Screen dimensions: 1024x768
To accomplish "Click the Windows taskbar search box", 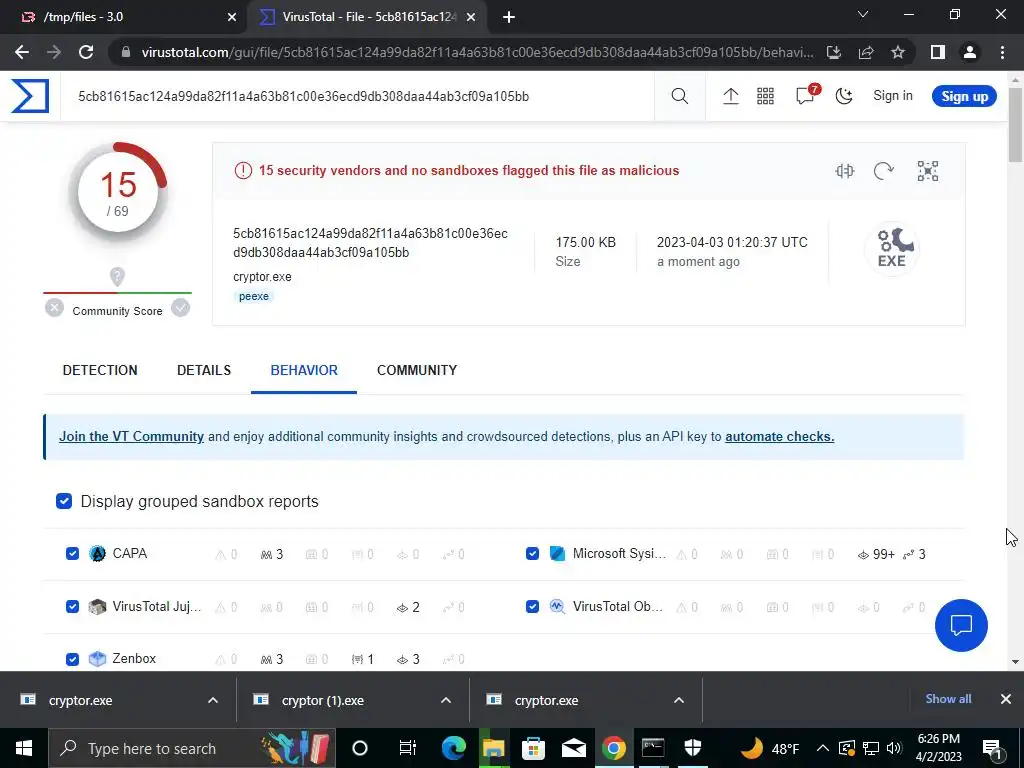I will point(191,748).
